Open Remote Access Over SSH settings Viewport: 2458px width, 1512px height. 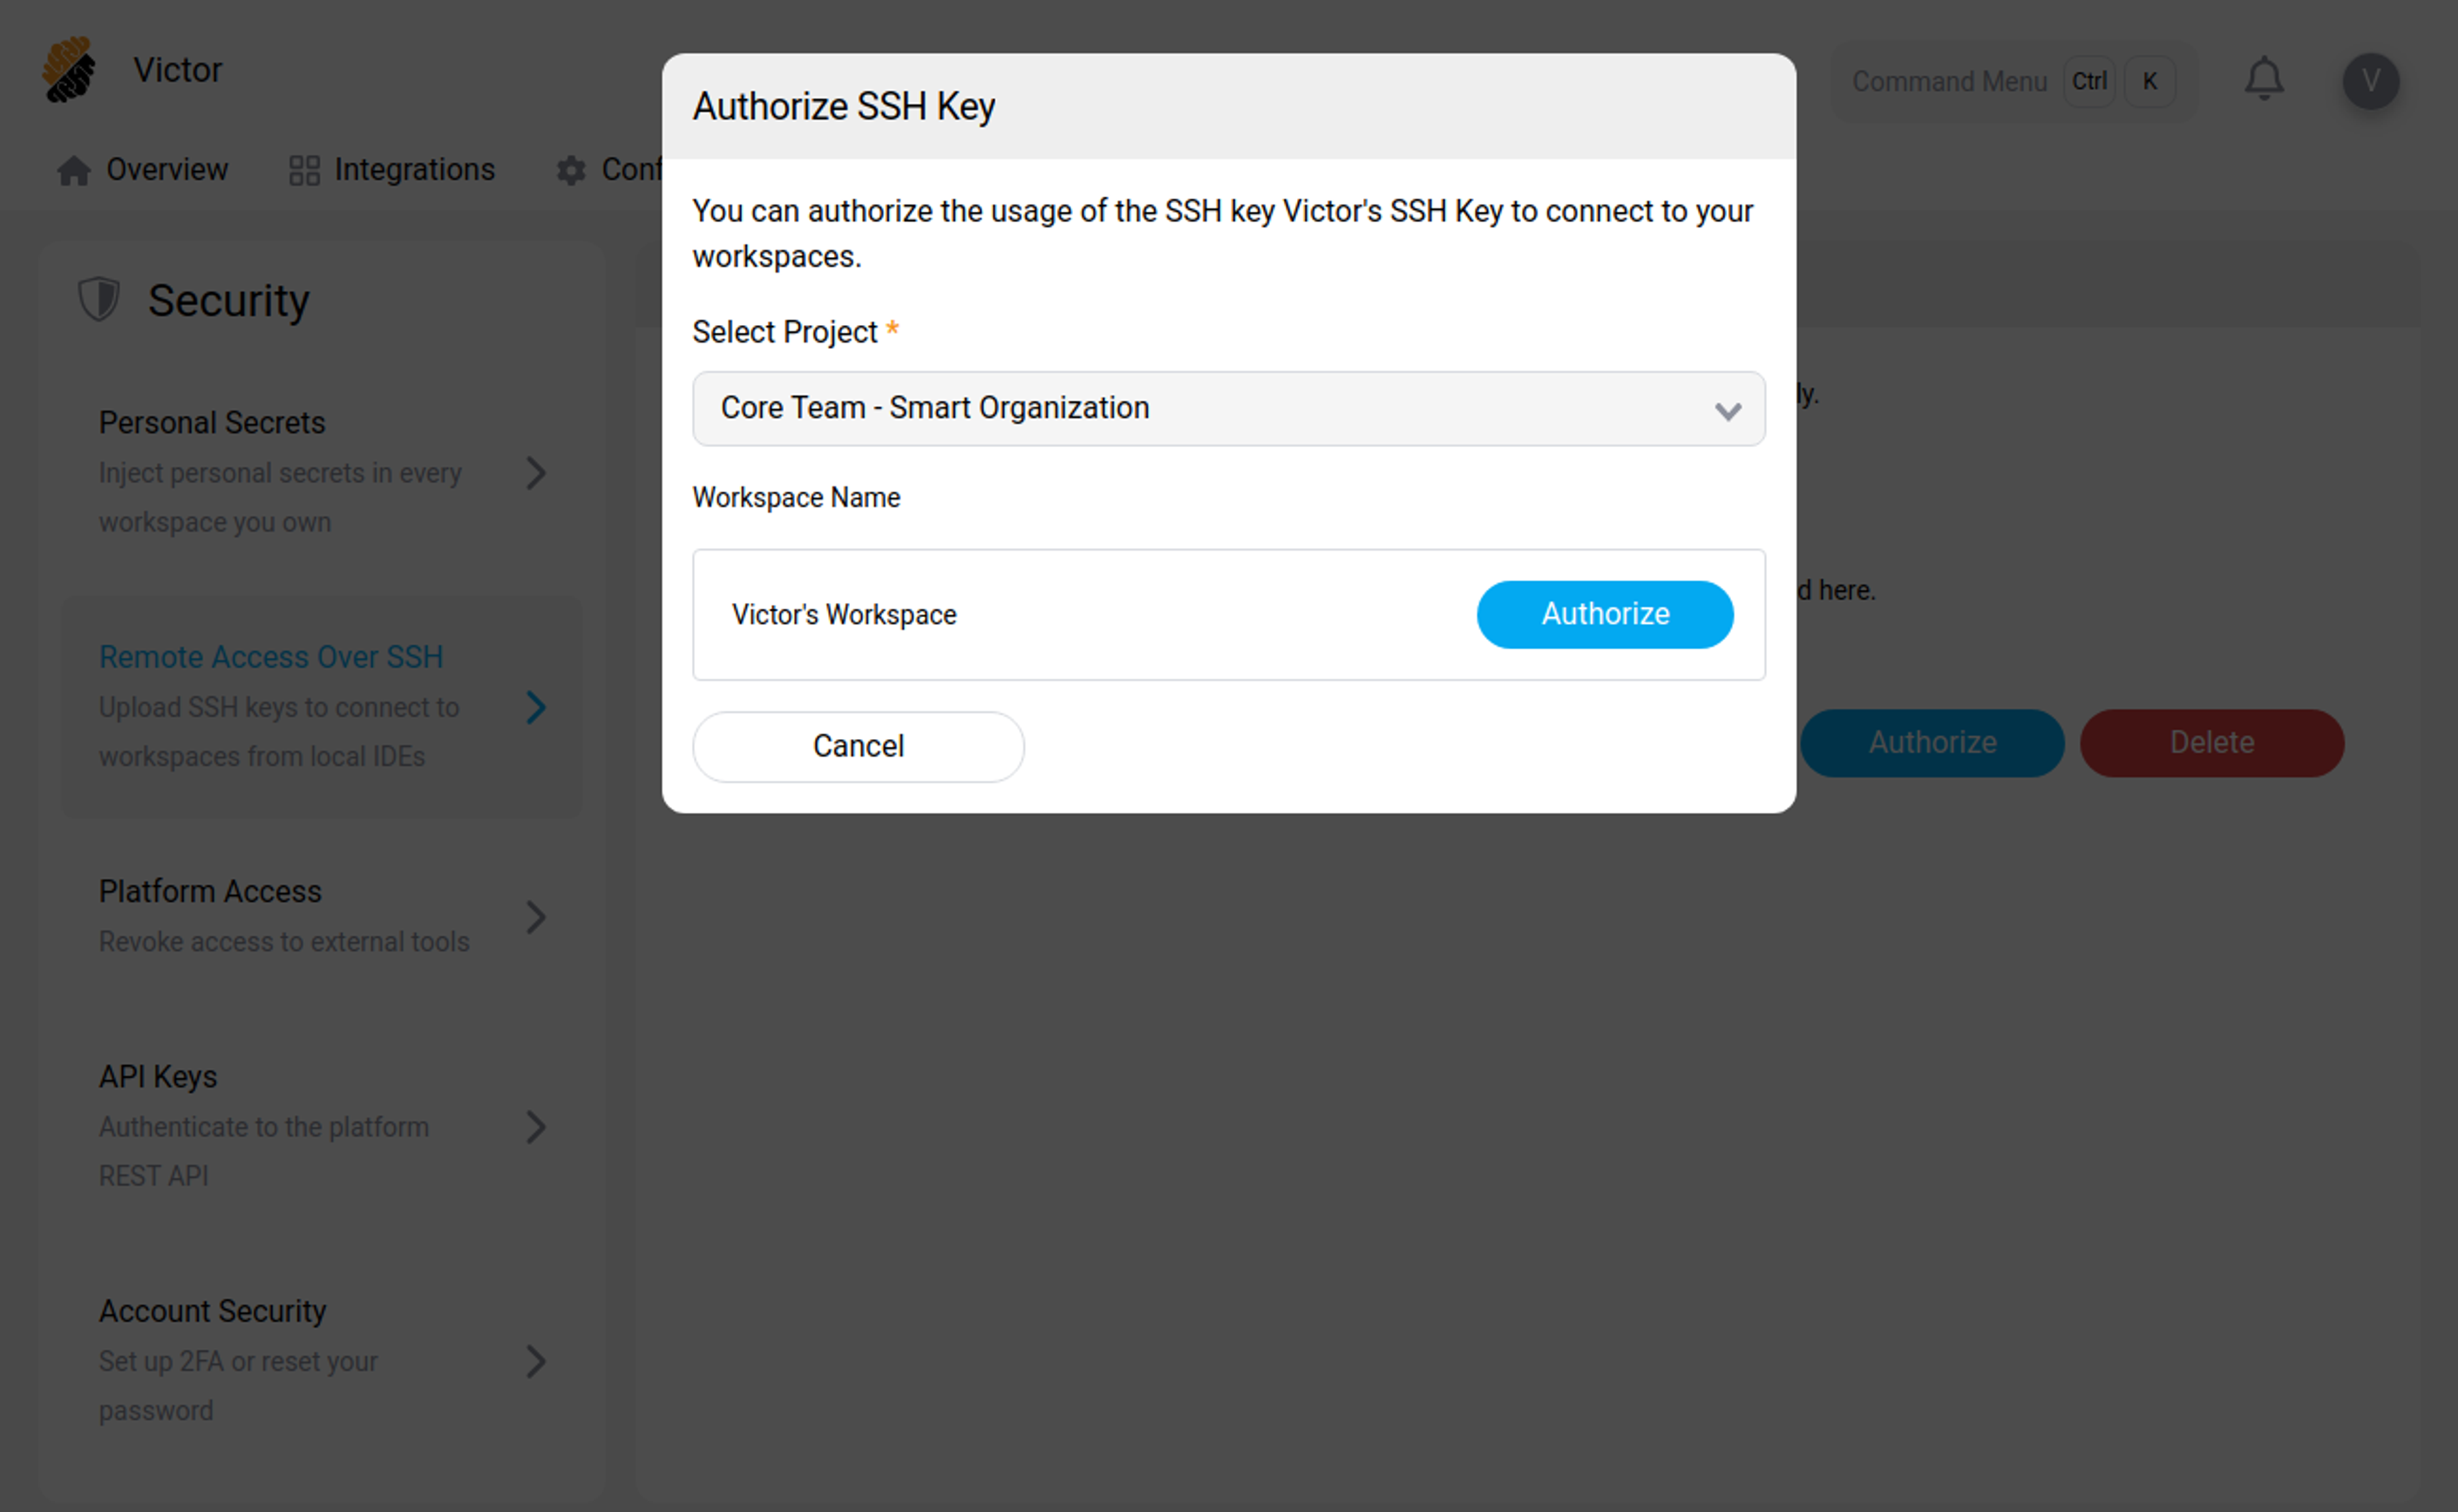271,657
